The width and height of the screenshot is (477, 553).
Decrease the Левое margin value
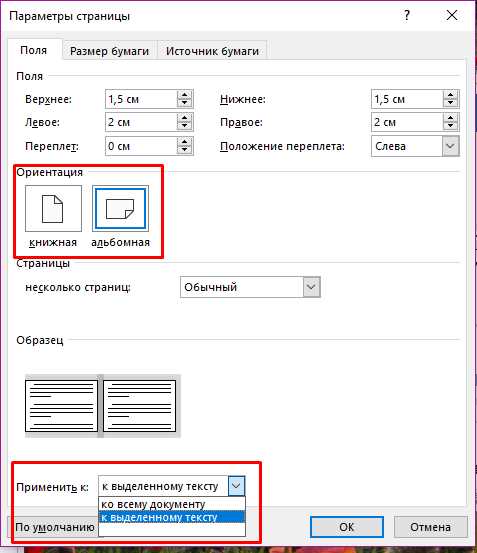pos(184,127)
